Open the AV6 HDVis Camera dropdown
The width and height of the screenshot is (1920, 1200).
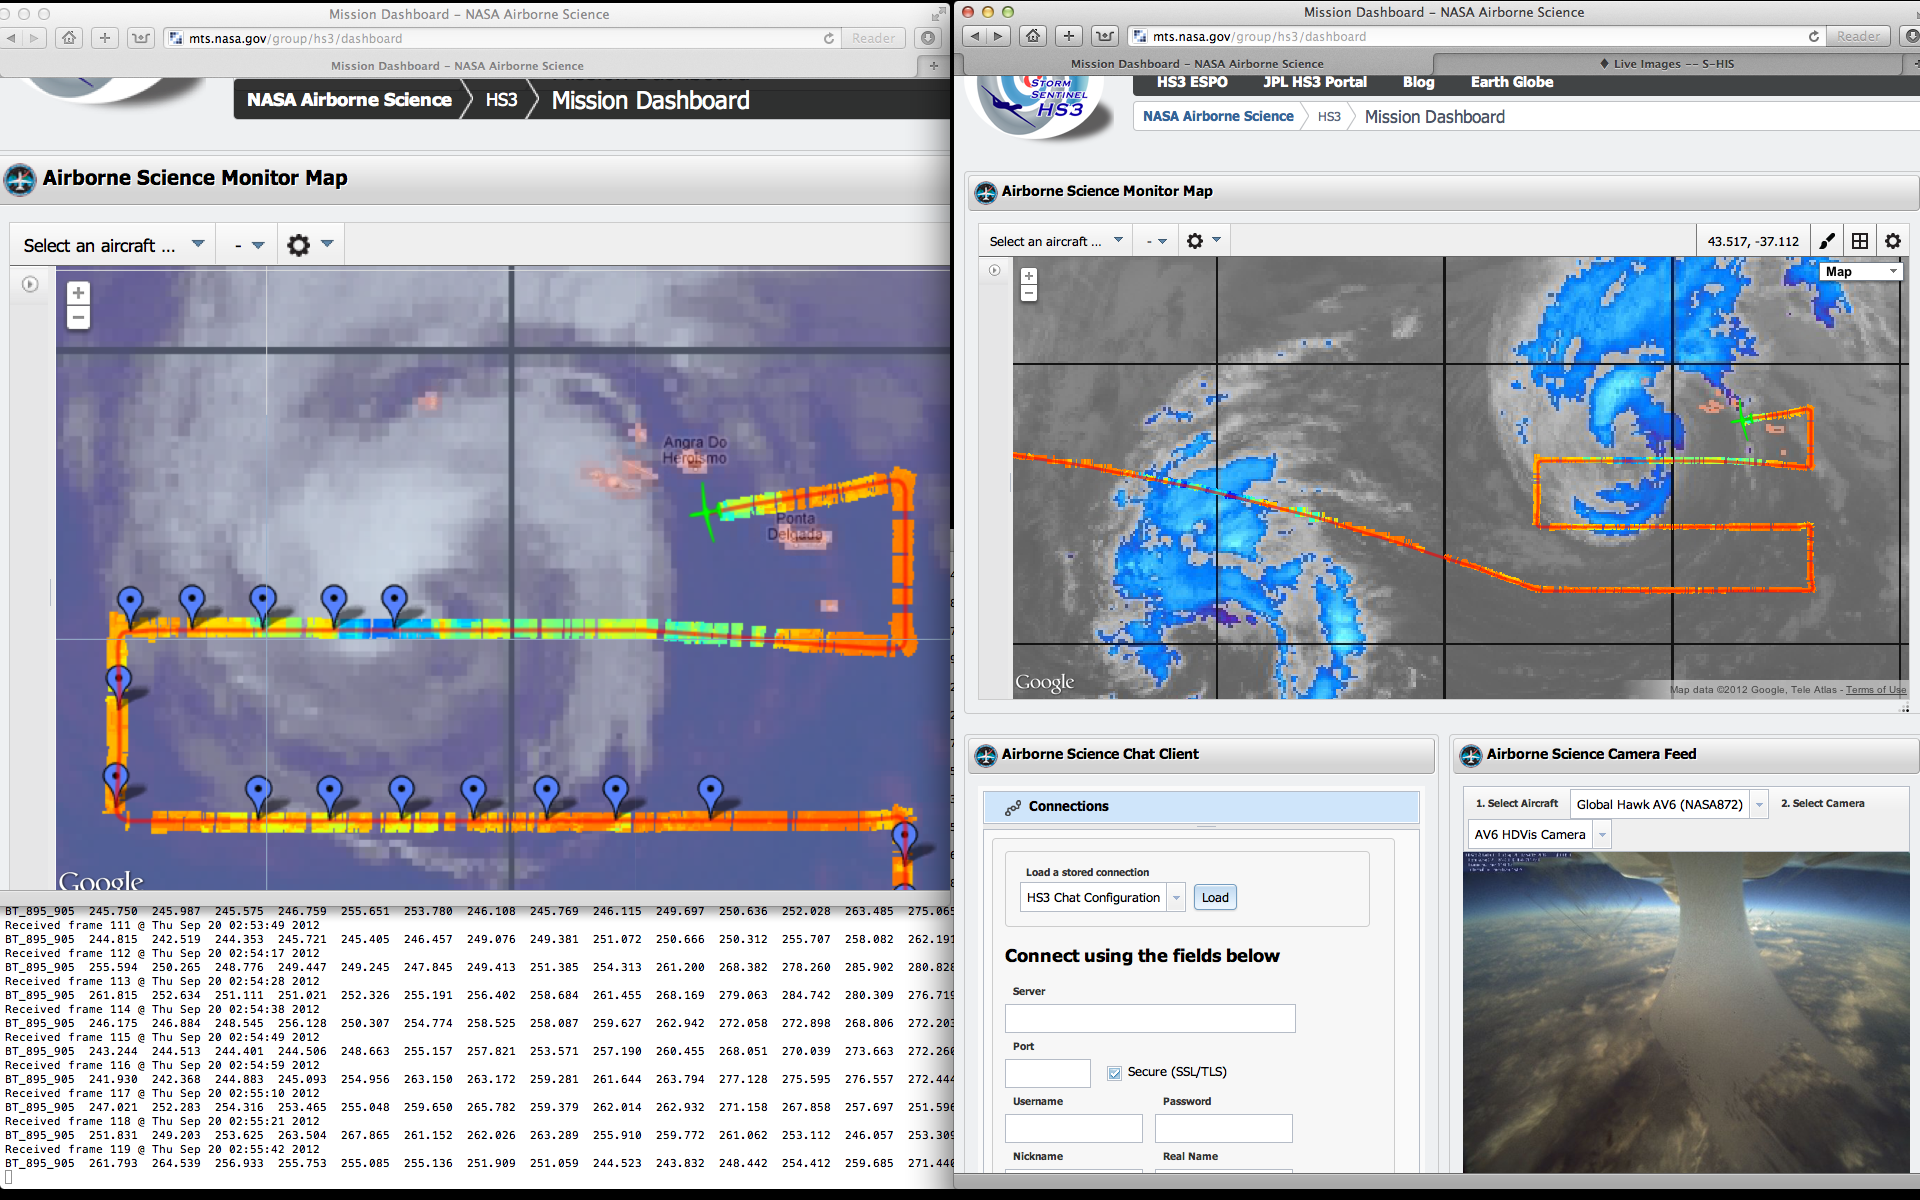click(x=1602, y=834)
